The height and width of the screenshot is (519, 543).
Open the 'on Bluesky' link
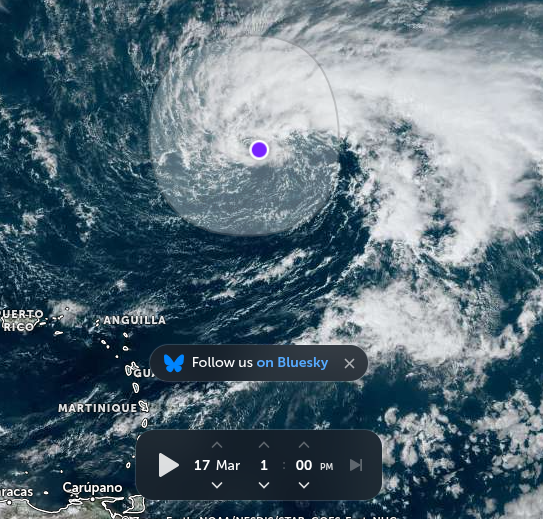292,363
